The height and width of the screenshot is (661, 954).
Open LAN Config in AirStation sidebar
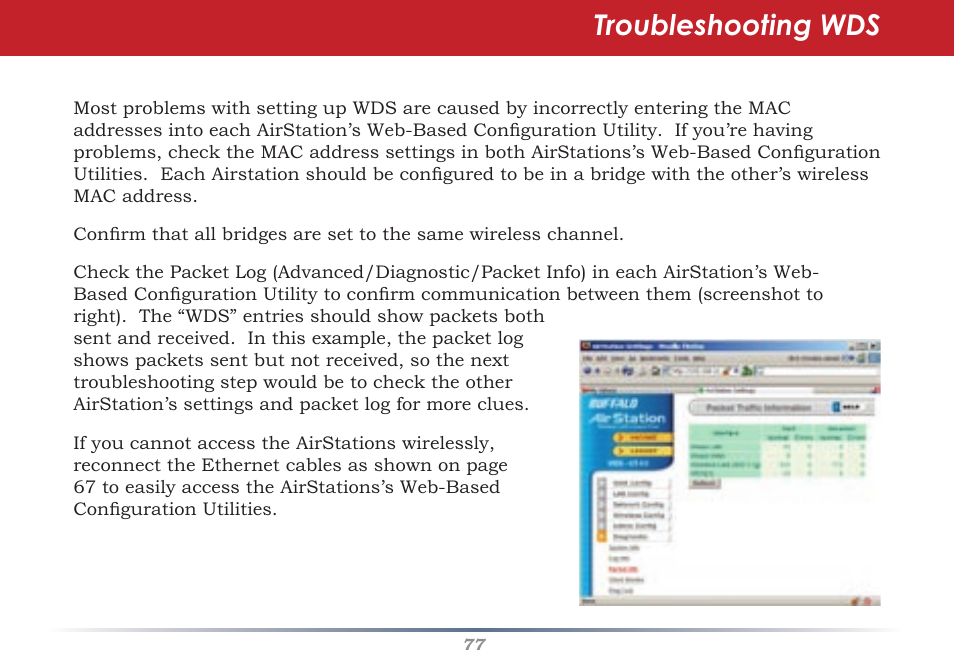tap(631, 494)
